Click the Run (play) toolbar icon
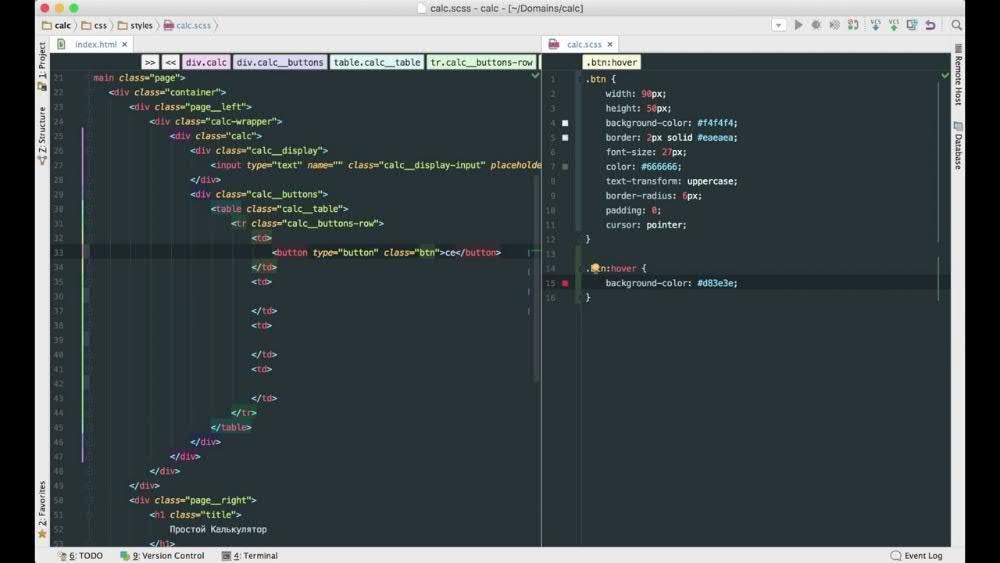The image size is (1000, 563). point(798,25)
